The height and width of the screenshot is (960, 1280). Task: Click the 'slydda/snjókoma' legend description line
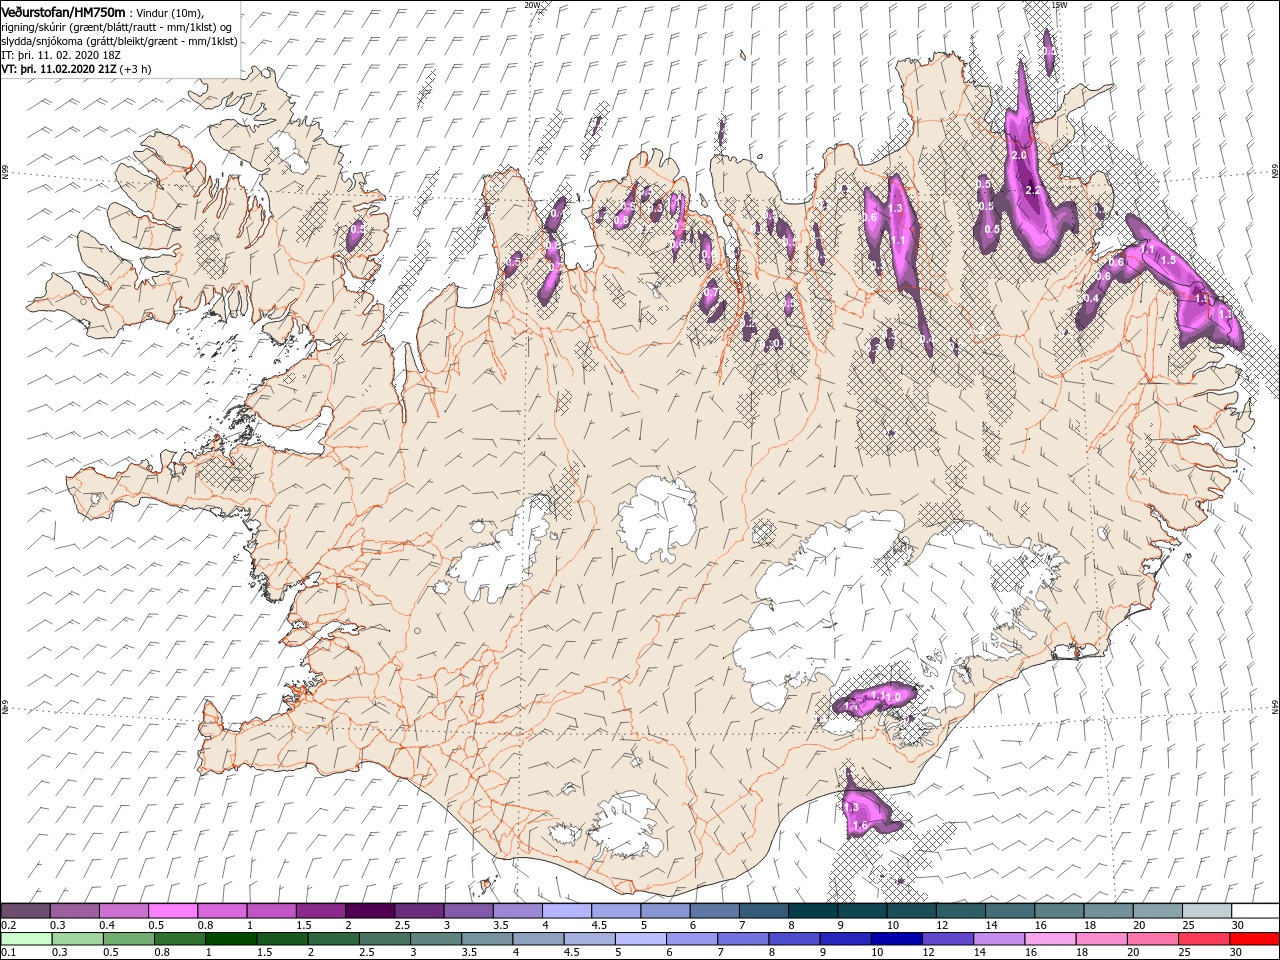point(120,41)
